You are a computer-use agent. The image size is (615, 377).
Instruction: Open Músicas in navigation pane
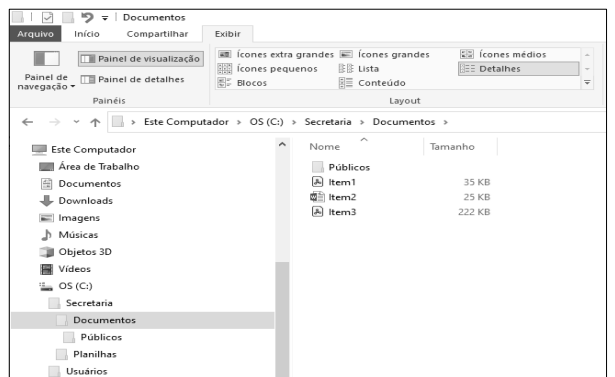coord(69,235)
